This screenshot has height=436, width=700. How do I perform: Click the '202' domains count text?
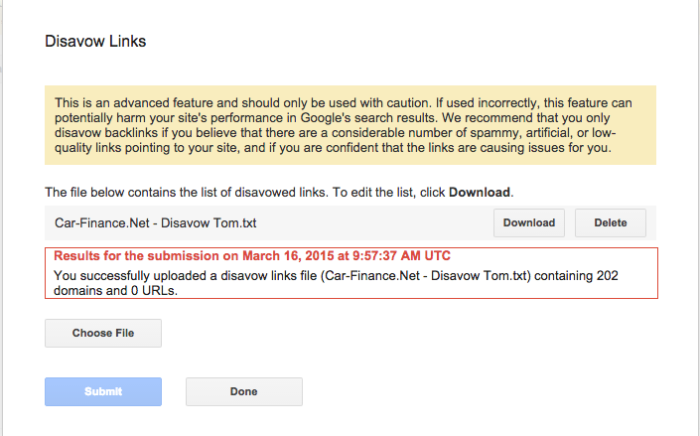pyautogui.click(x=607, y=275)
